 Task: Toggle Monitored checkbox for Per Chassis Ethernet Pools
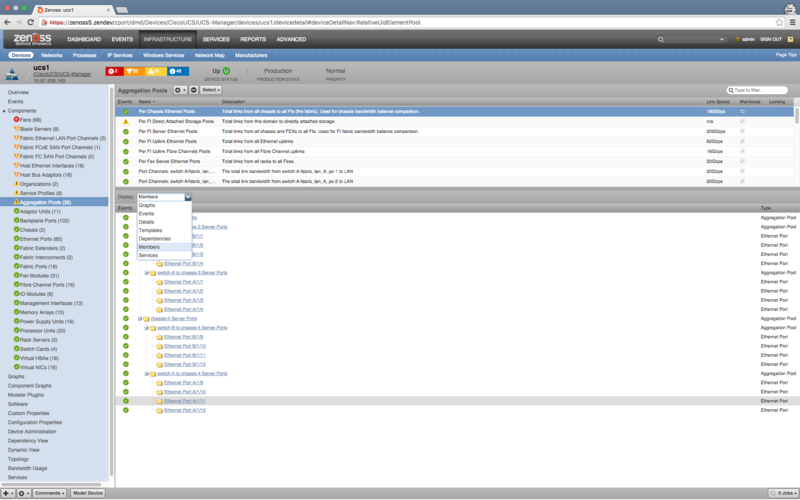pyautogui.click(x=742, y=111)
